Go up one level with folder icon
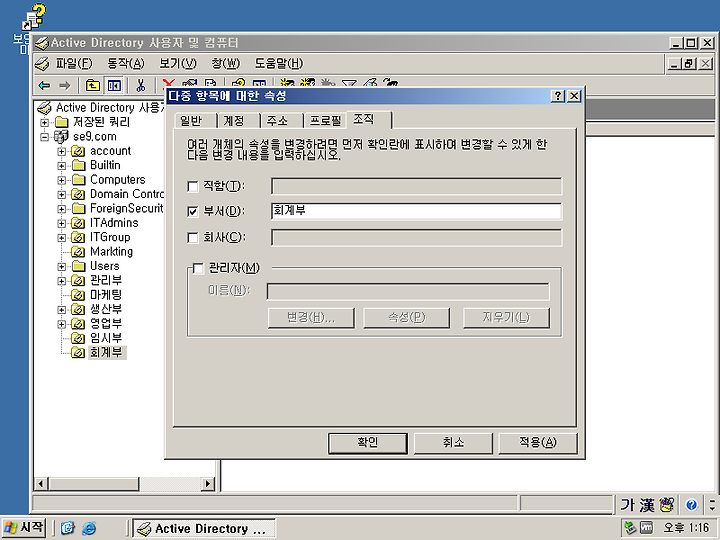The width and height of the screenshot is (720, 540). click(93, 85)
